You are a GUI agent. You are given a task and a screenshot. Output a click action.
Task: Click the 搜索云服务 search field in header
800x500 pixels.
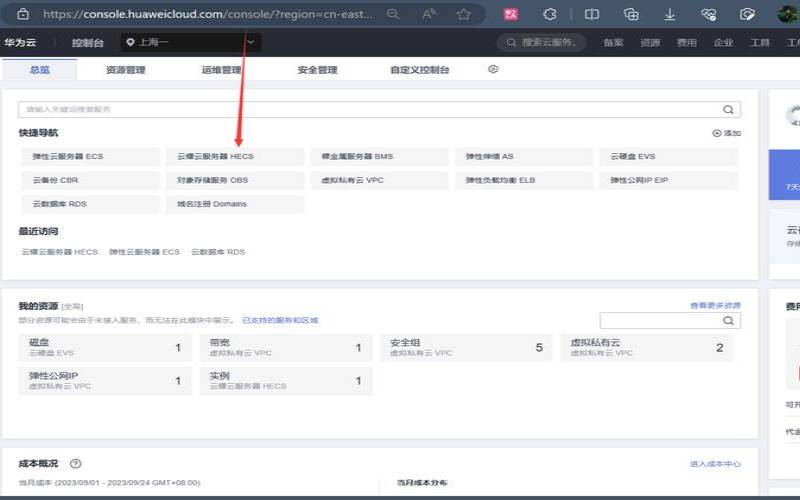point(542,42)
